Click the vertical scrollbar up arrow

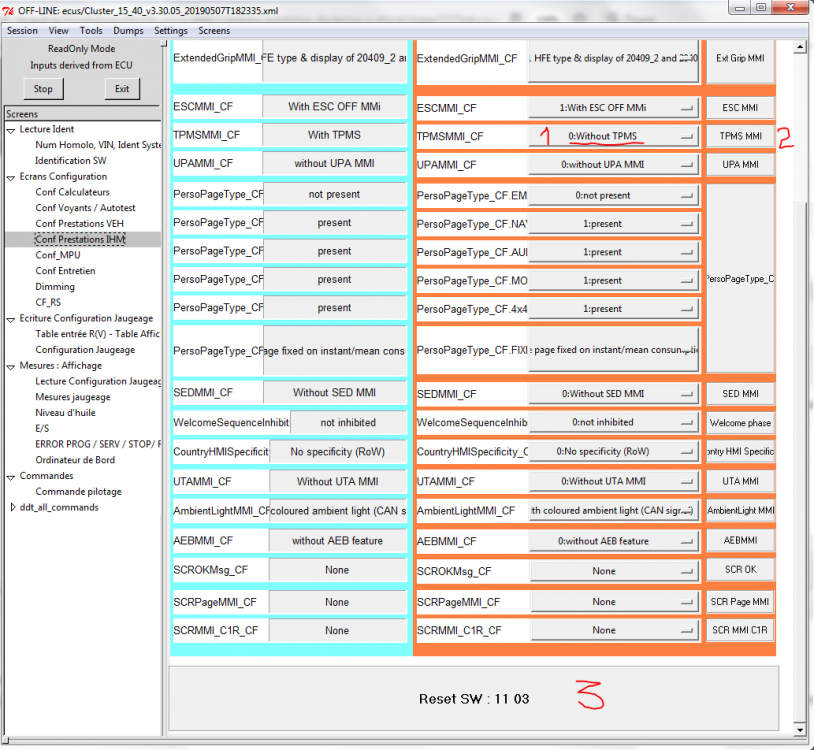coord(800,48)
